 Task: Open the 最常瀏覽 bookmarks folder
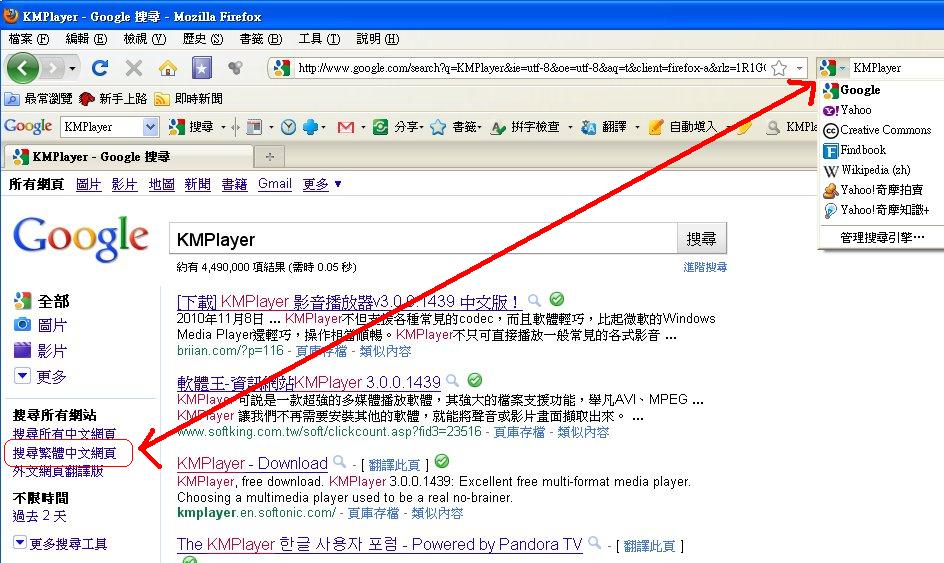coord(38,98)
